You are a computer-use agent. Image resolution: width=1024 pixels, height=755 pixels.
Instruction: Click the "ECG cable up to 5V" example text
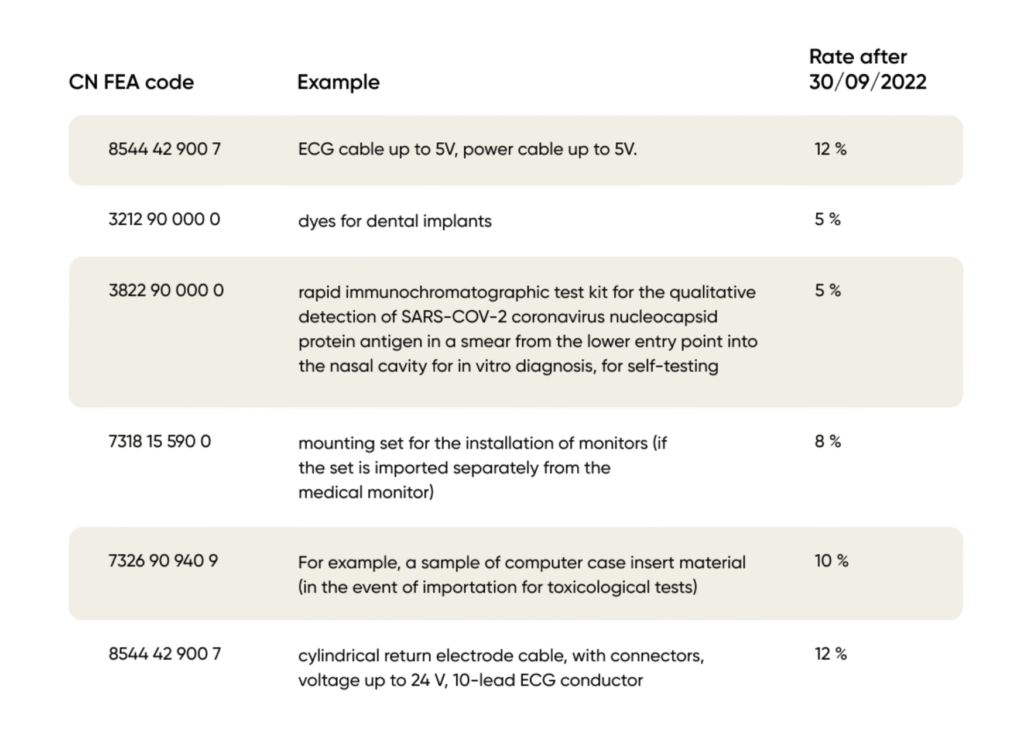pyautogui.click(x=467, y=149)
